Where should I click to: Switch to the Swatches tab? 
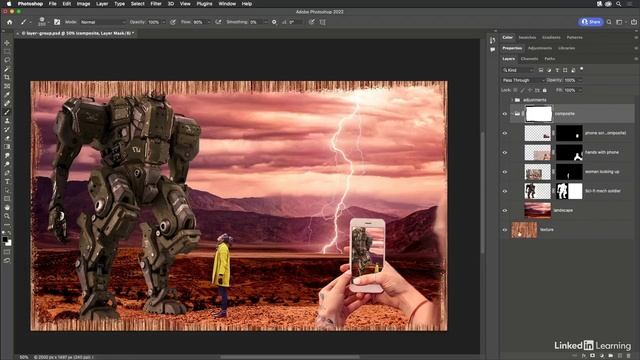pyautogui.click(x=527, y=38)
